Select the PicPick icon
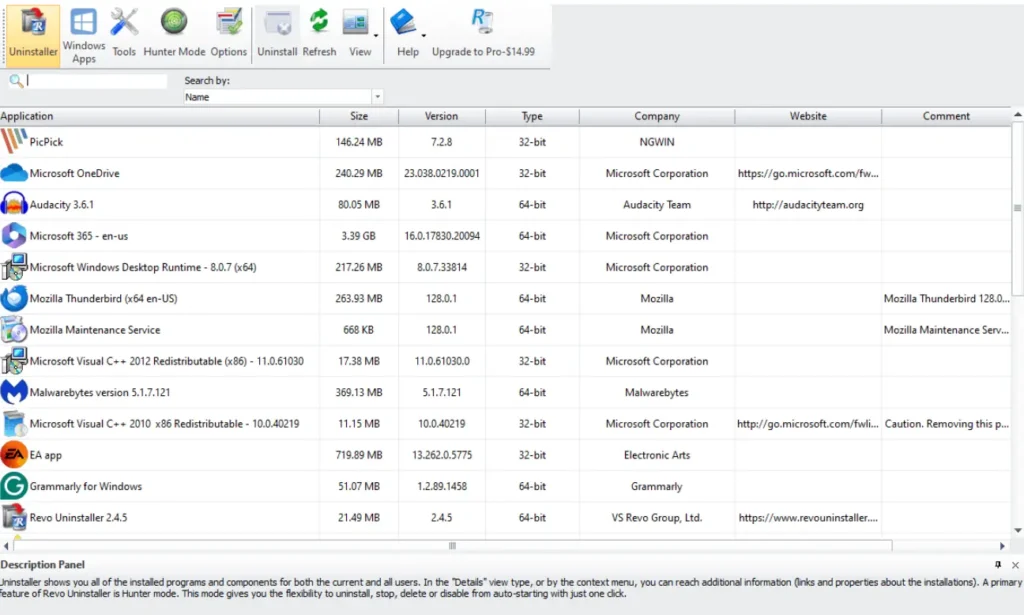This screenshot has width=1024, height=615. point(14,142)
